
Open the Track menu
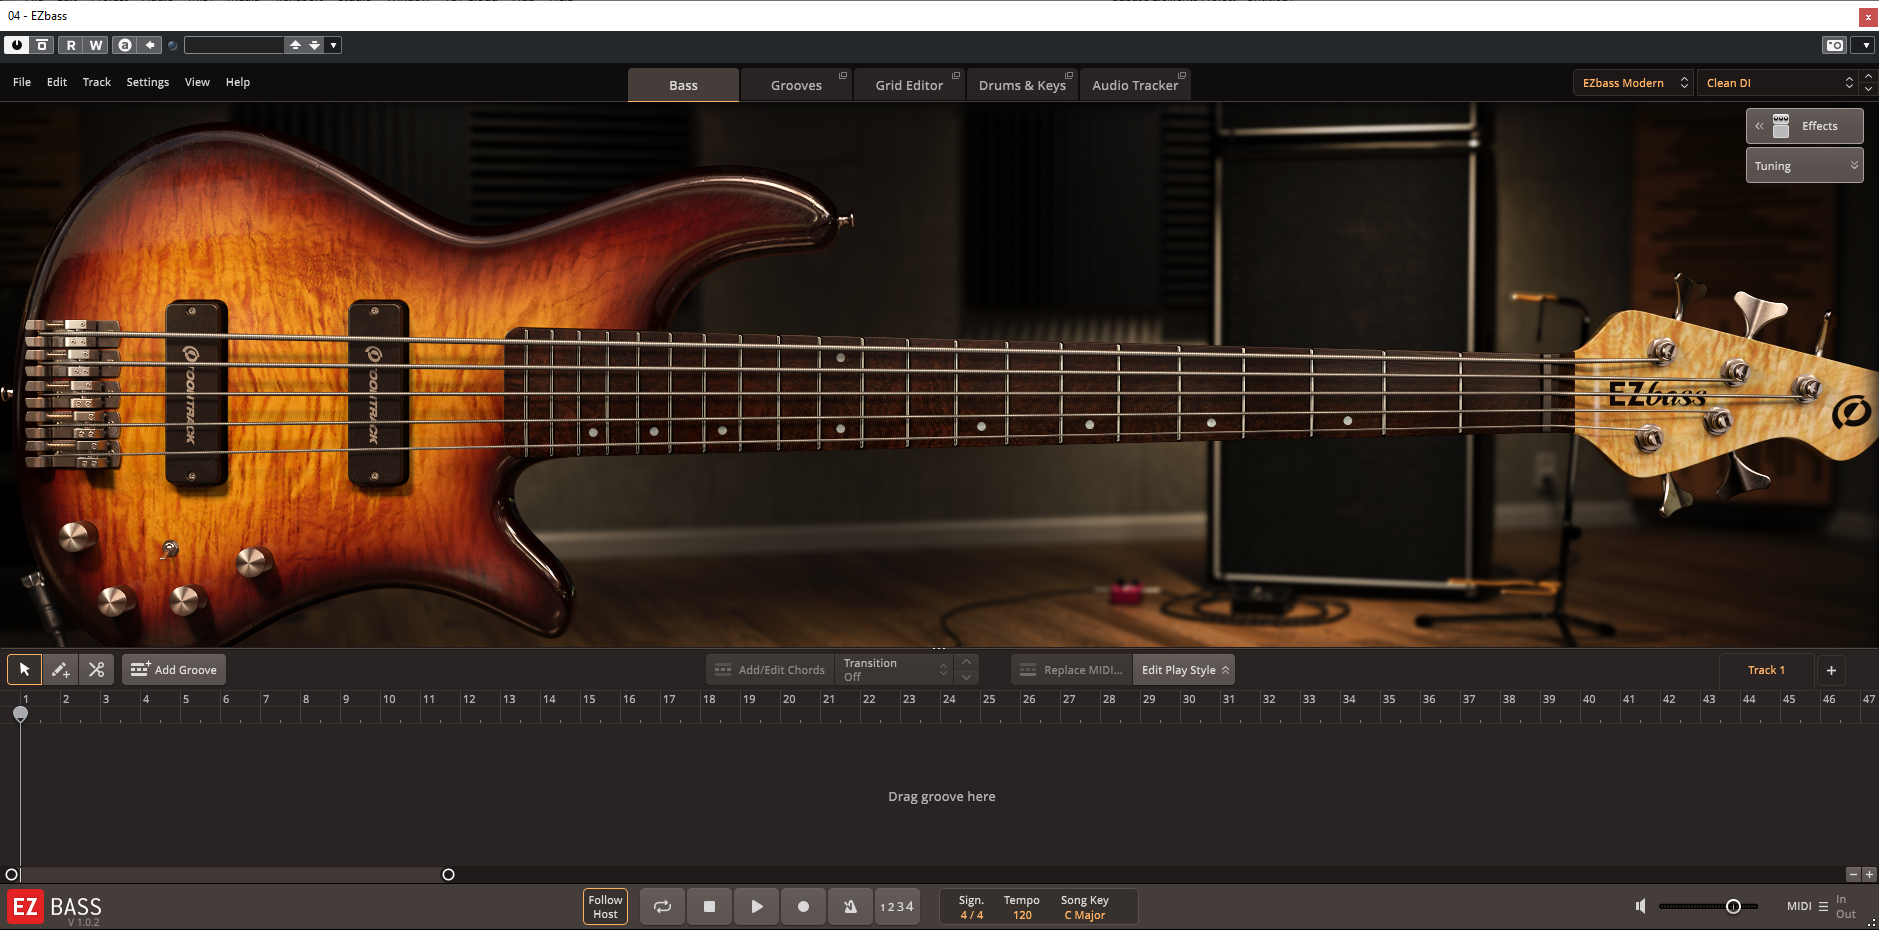(97, 82)
